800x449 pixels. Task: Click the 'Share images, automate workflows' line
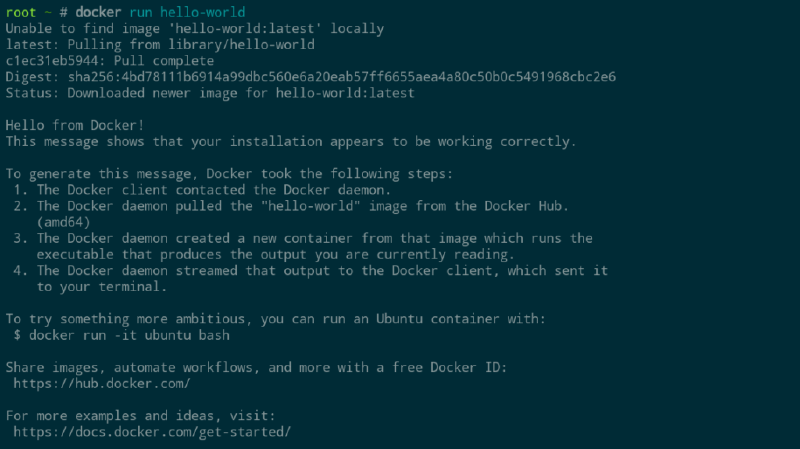coord(257,367)
